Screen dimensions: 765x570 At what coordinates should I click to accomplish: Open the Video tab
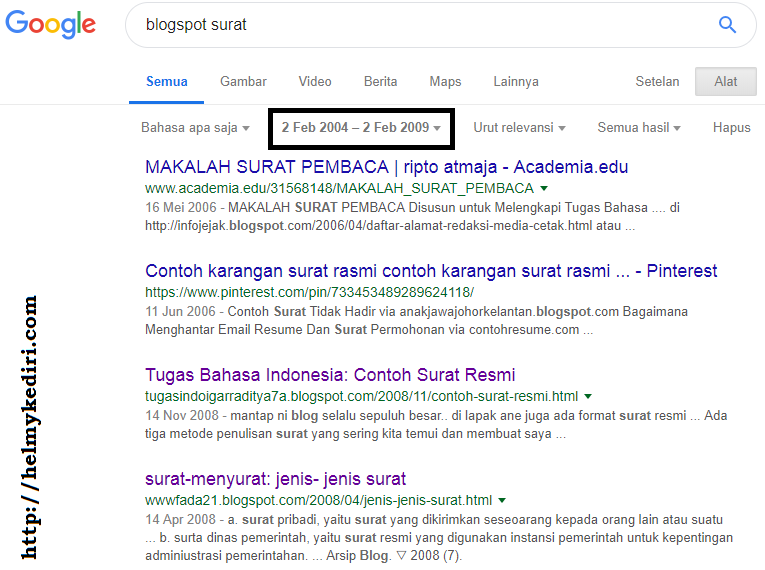pos(315,81)
